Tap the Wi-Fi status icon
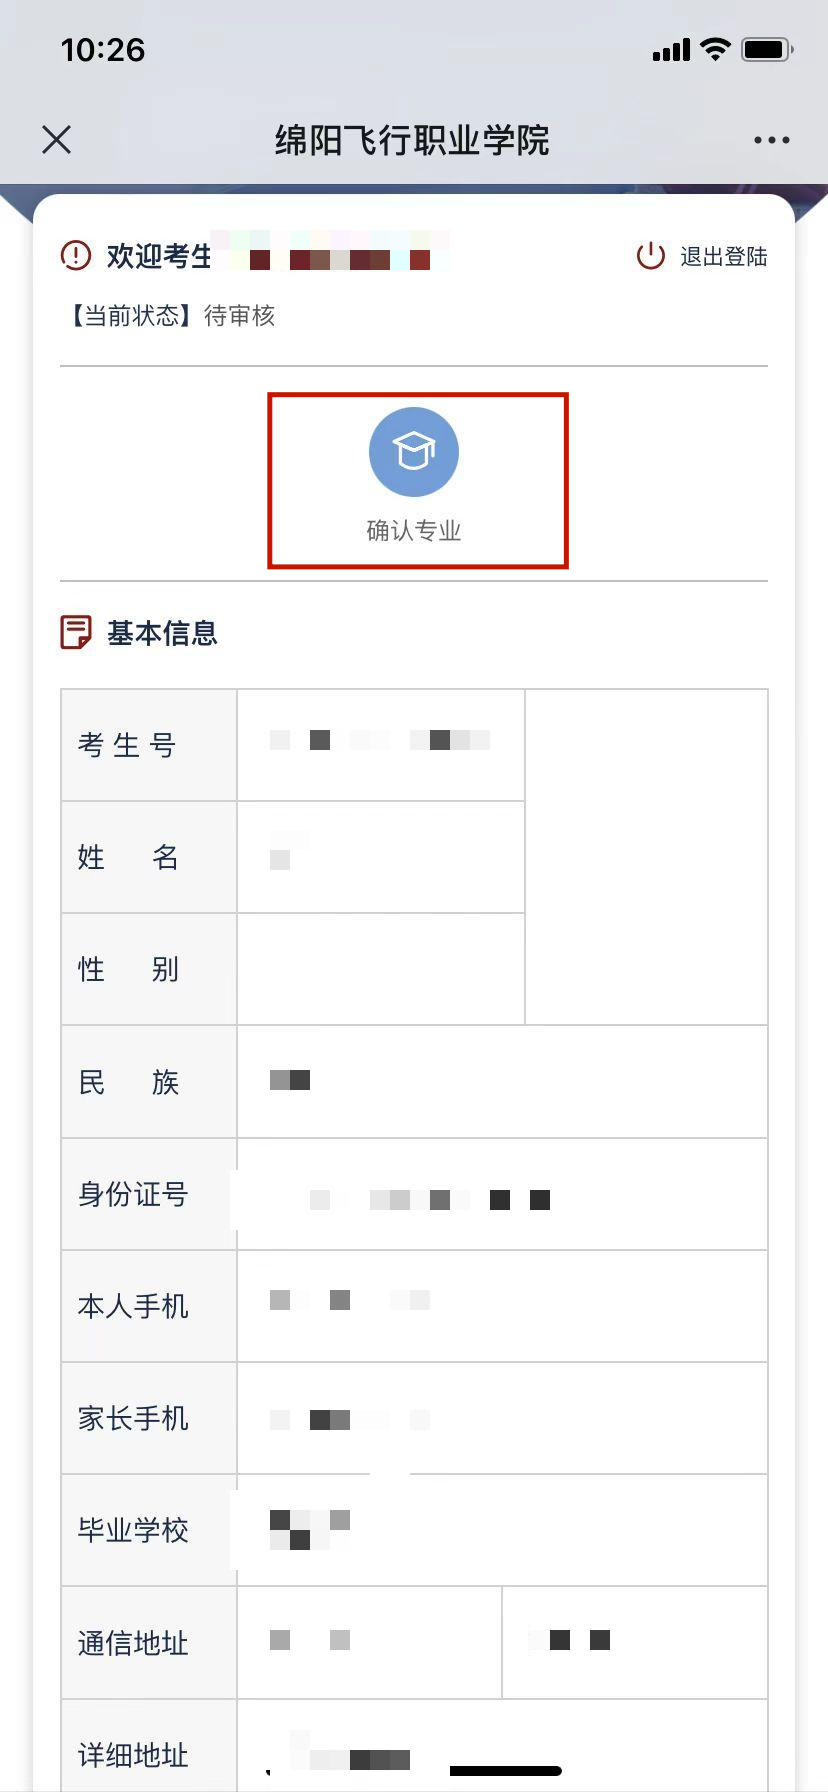The height and width of the screenshot is (1792, 828). pyautogui.click(x=715, y=49)
